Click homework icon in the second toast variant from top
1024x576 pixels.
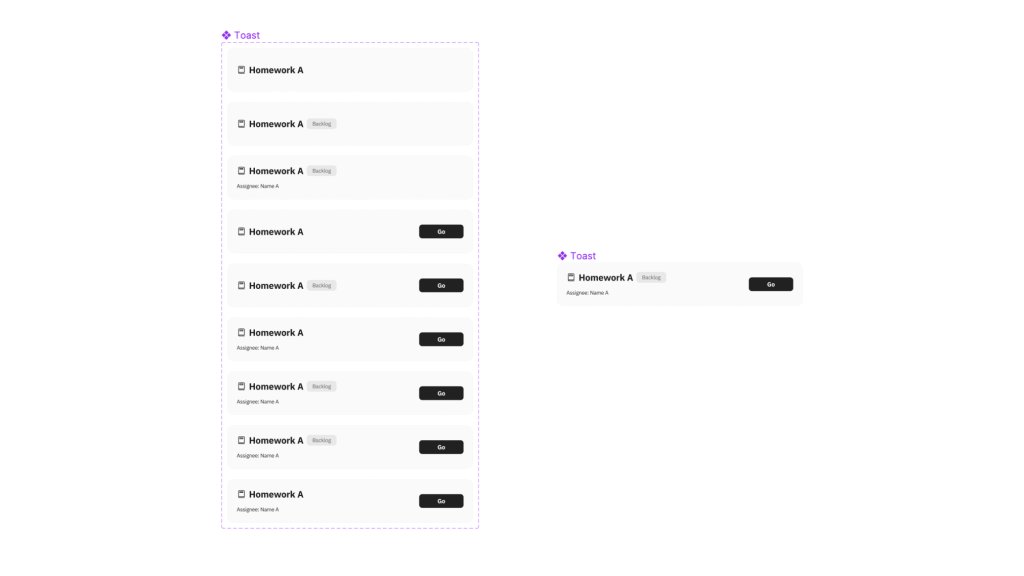241,124
